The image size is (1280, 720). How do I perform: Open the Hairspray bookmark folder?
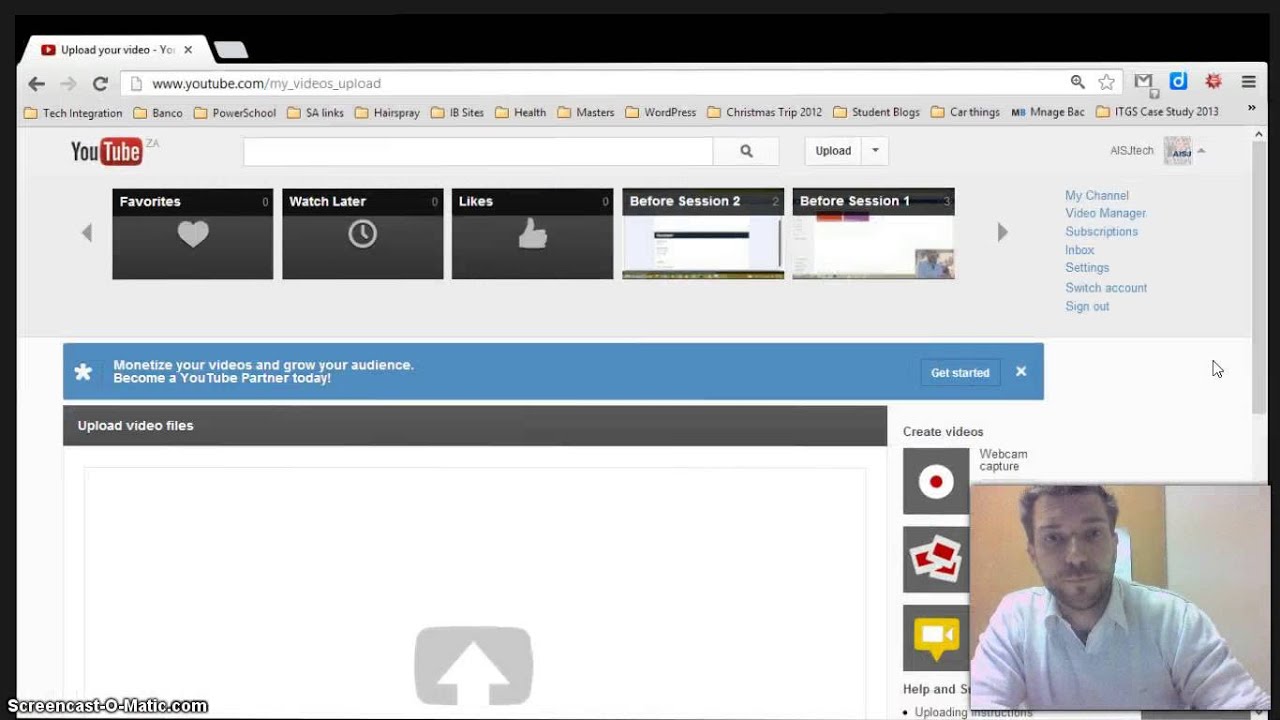[x=387, y=113]
